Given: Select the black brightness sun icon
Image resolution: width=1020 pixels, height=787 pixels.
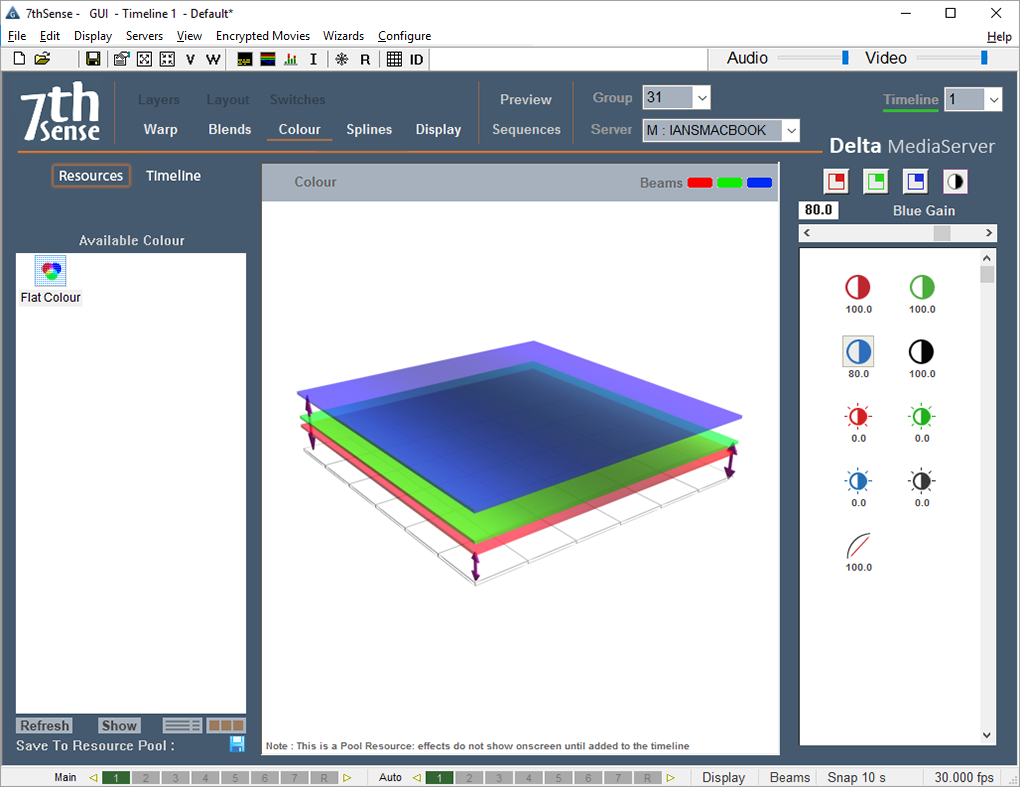Looking at the screenshot, I should [922, 481].
